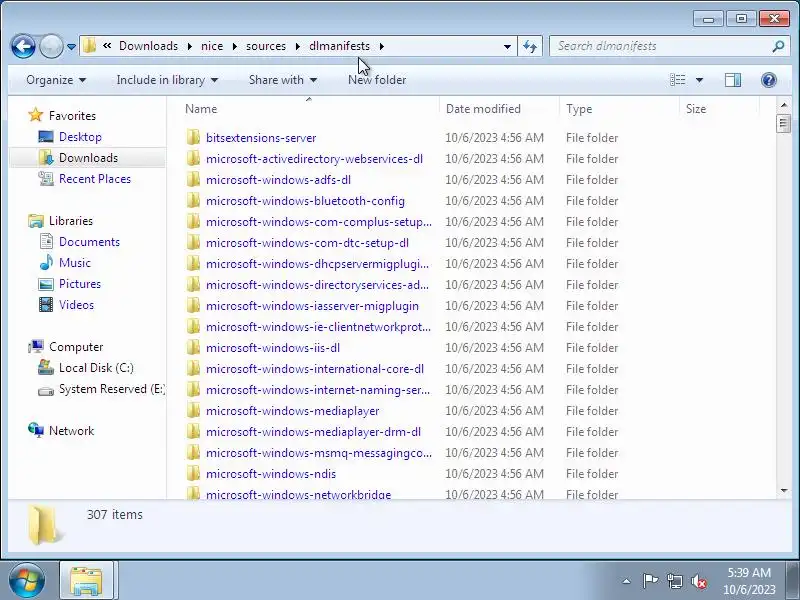
Task: Show hidden tray icons arrow
Action: [x=626, y=581]
